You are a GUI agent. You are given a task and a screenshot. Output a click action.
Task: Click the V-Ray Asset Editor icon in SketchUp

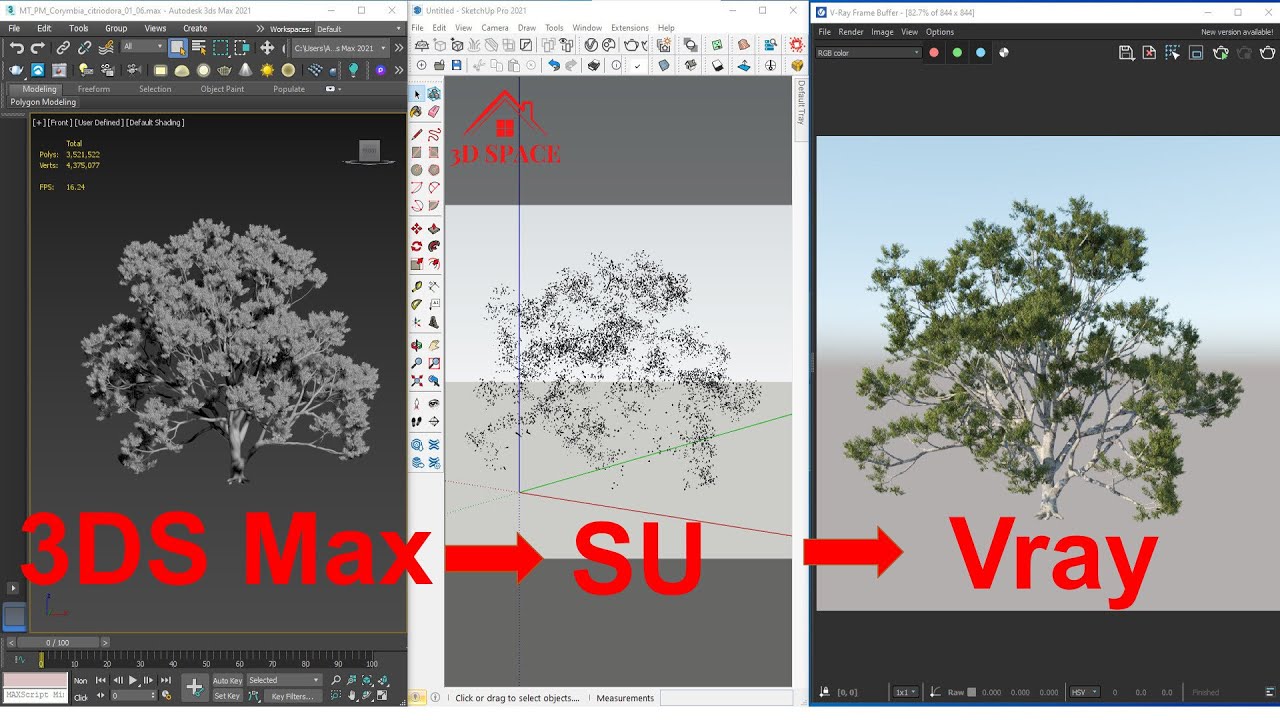click(591, 45)
